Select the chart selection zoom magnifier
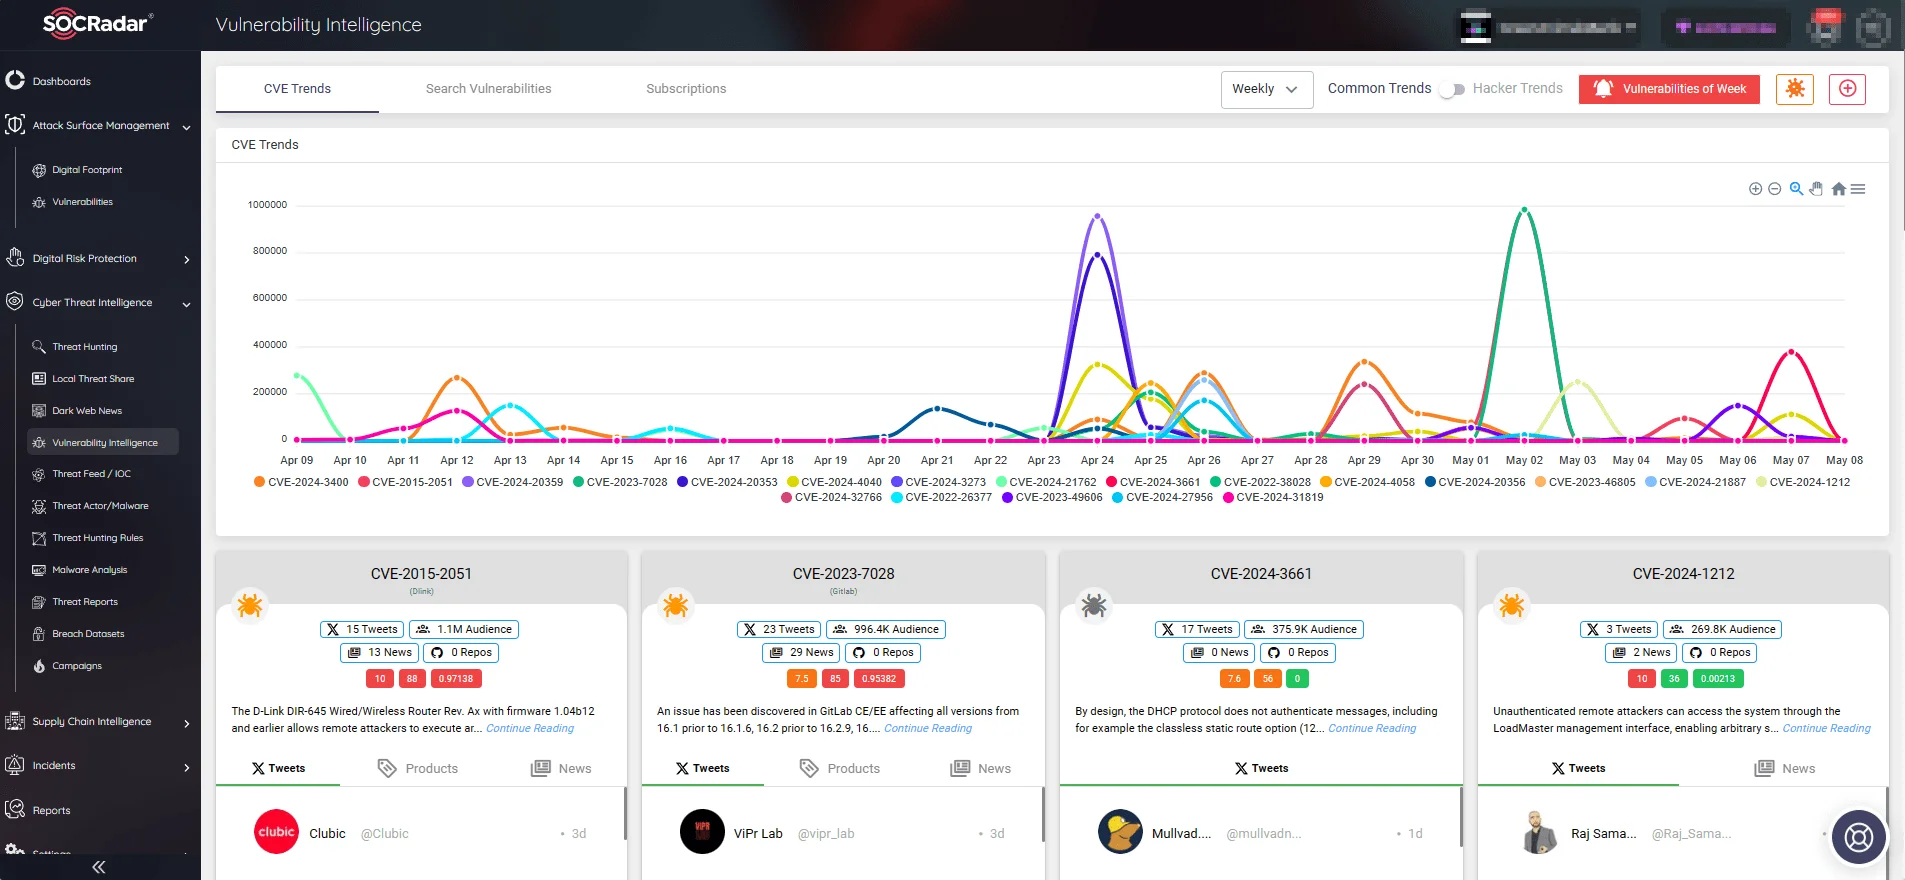This screenshot has width=1905, height=880. point(1796,189)
